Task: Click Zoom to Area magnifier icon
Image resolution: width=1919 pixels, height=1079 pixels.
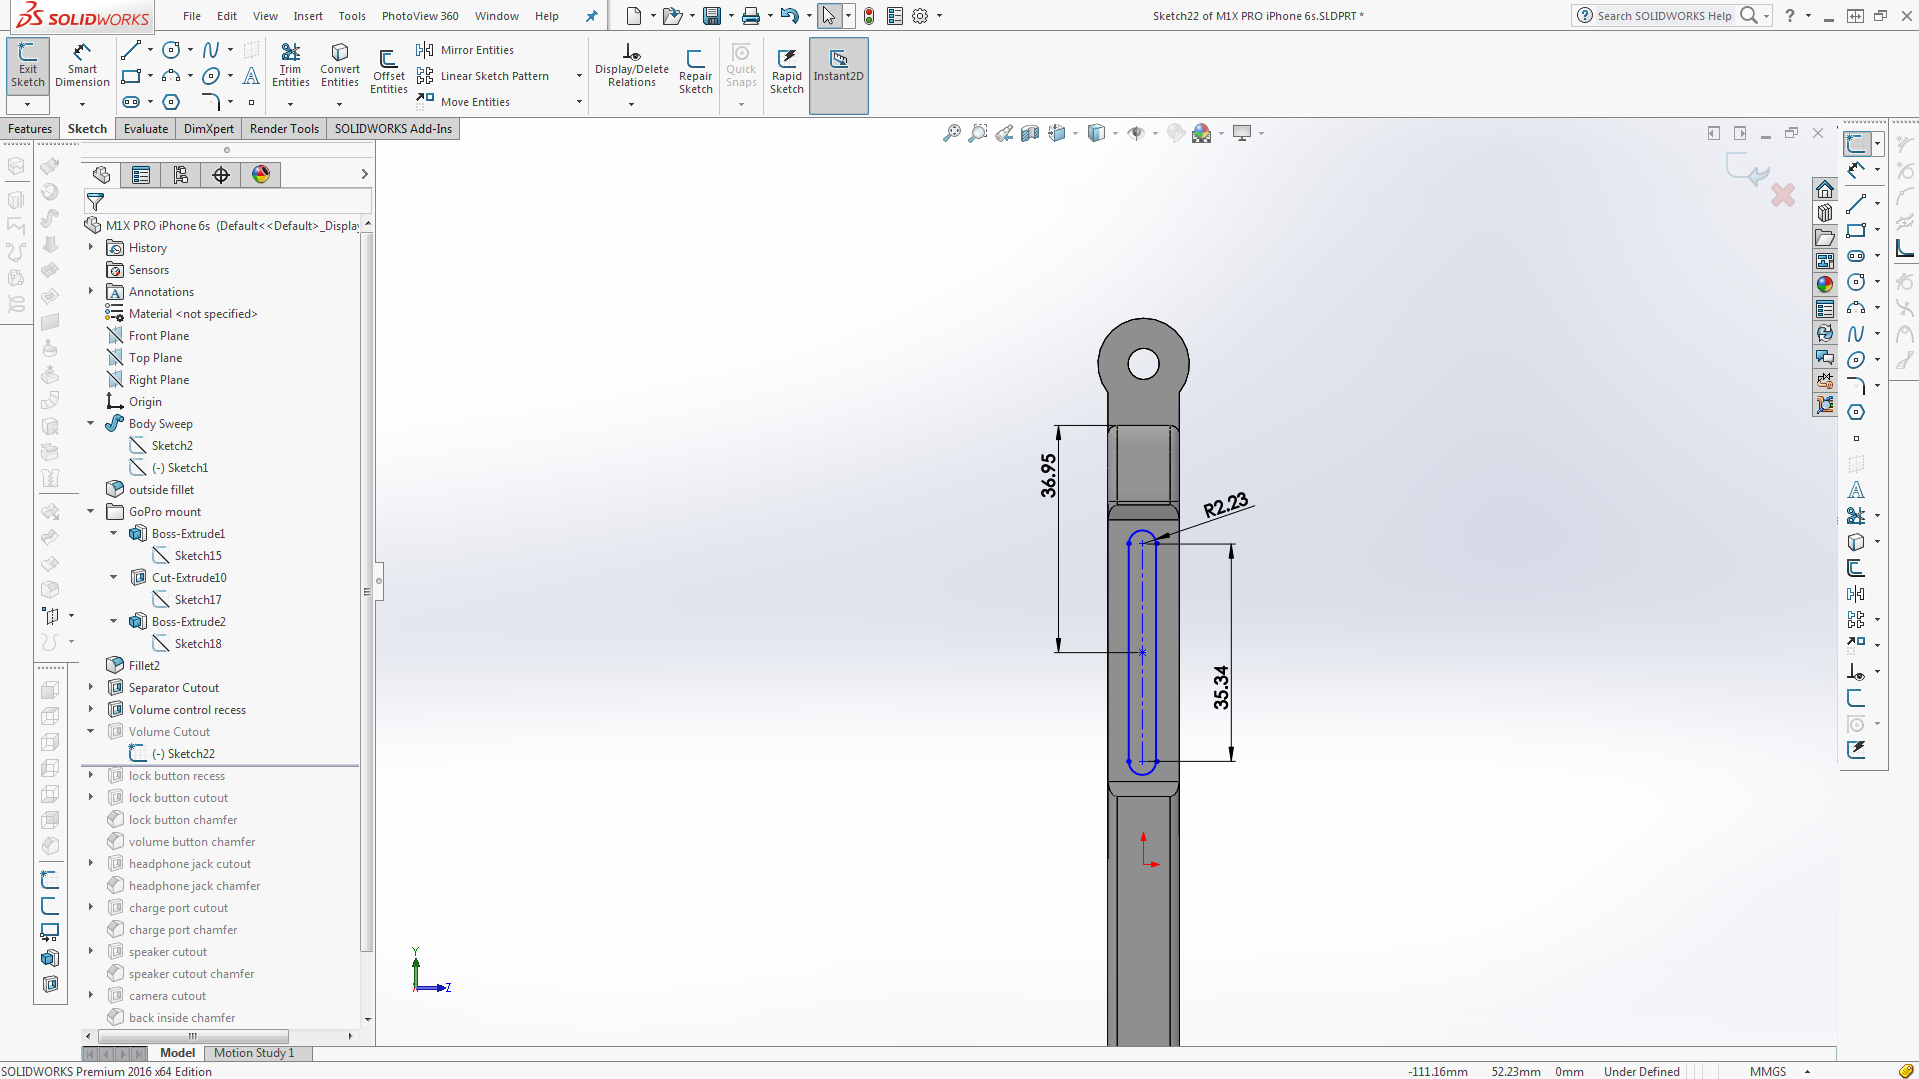Action: pos(978,133)
